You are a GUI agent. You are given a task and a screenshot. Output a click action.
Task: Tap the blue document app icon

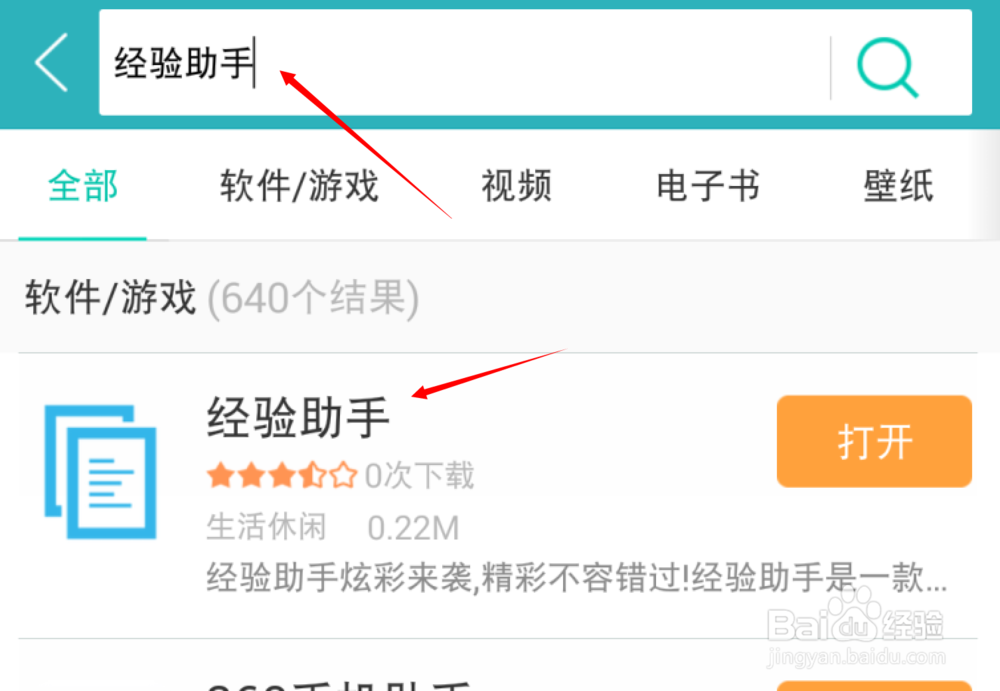point(100,472)
